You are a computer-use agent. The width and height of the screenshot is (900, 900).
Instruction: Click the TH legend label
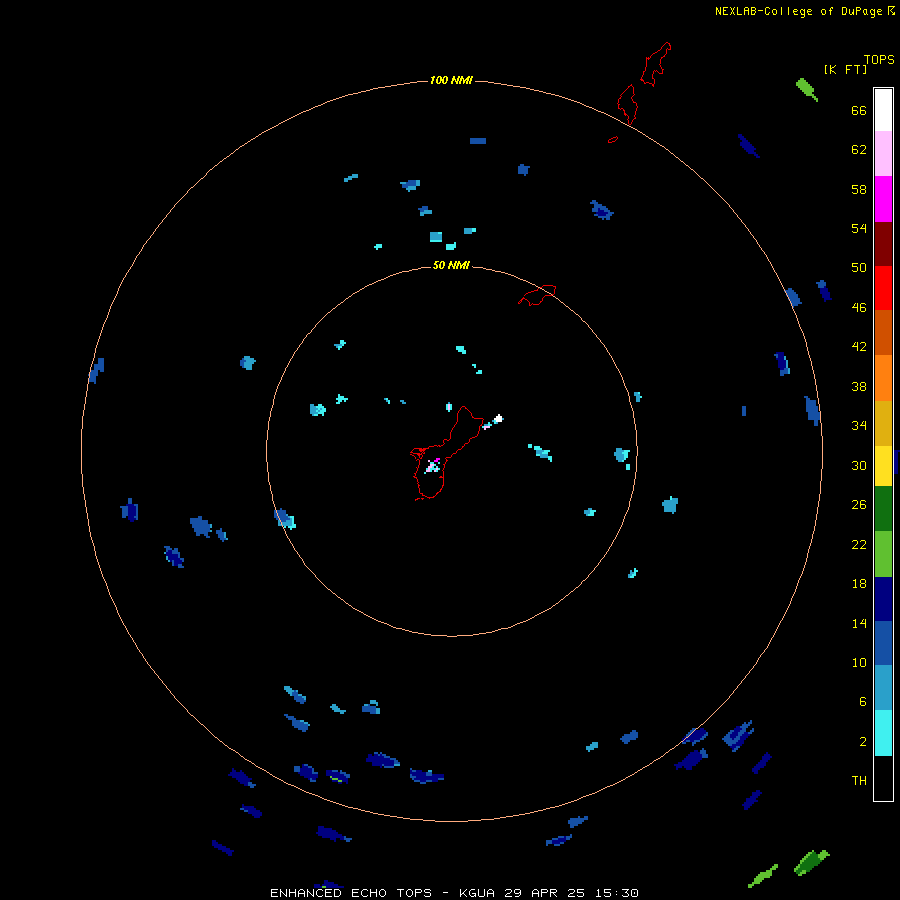(x=859, y=781)
